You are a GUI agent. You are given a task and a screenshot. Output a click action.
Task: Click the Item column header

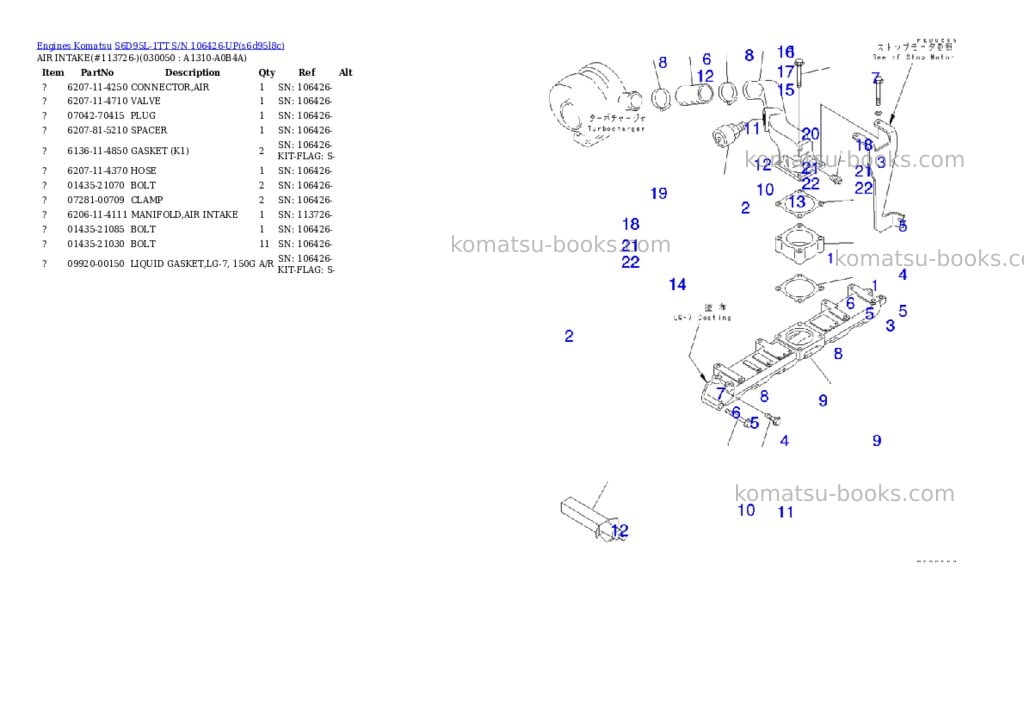(53, 72)
